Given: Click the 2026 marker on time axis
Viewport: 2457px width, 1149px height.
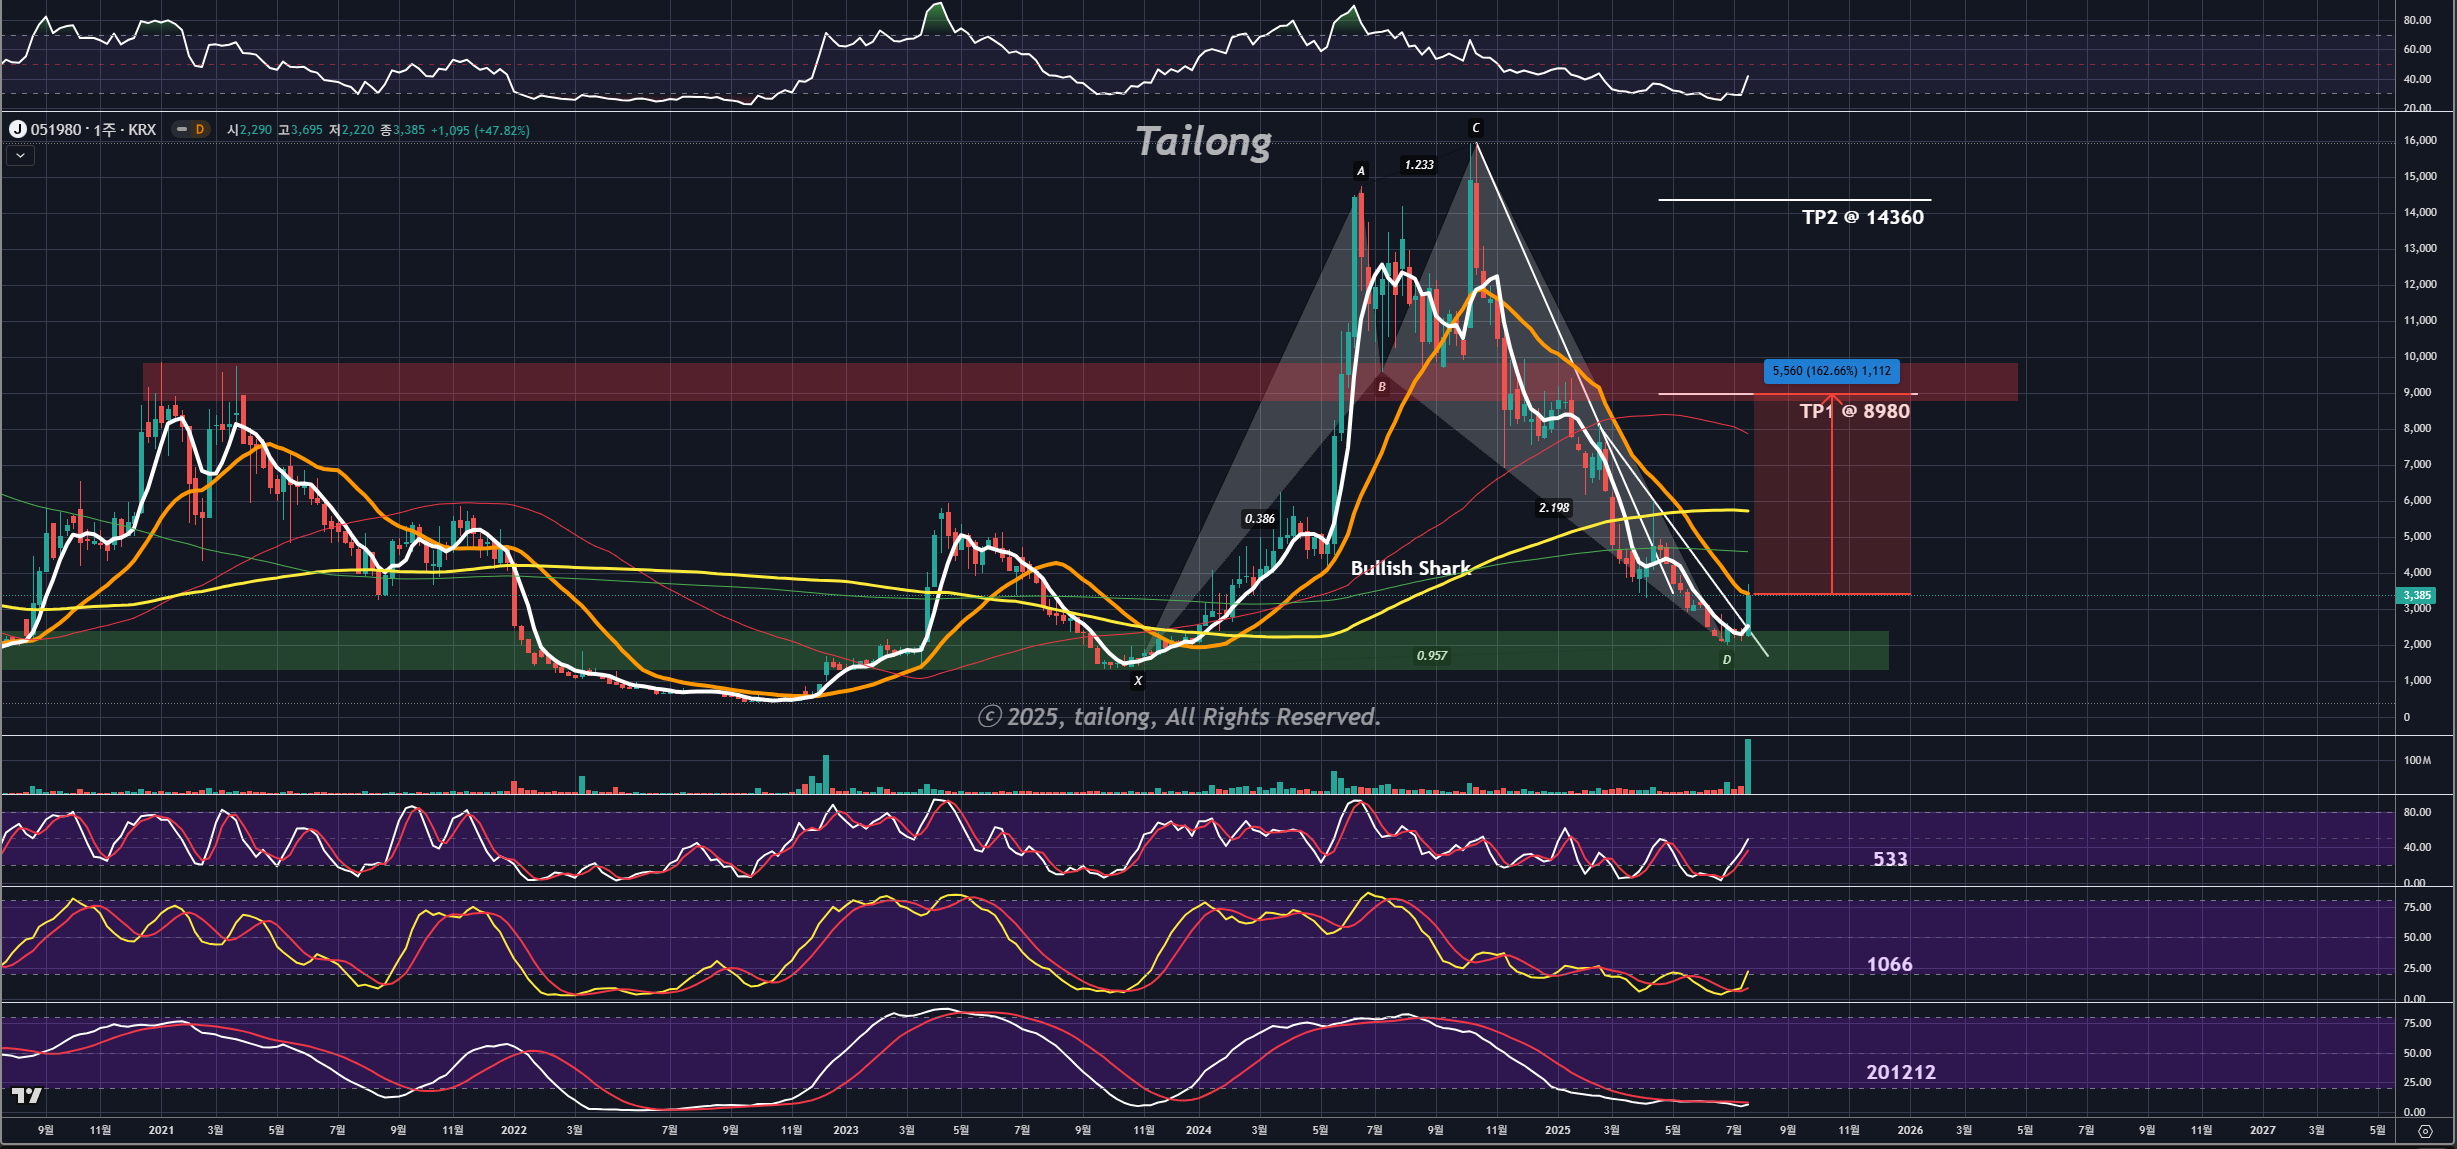Looking at the screenshot, I should tap(1909, 1130).
